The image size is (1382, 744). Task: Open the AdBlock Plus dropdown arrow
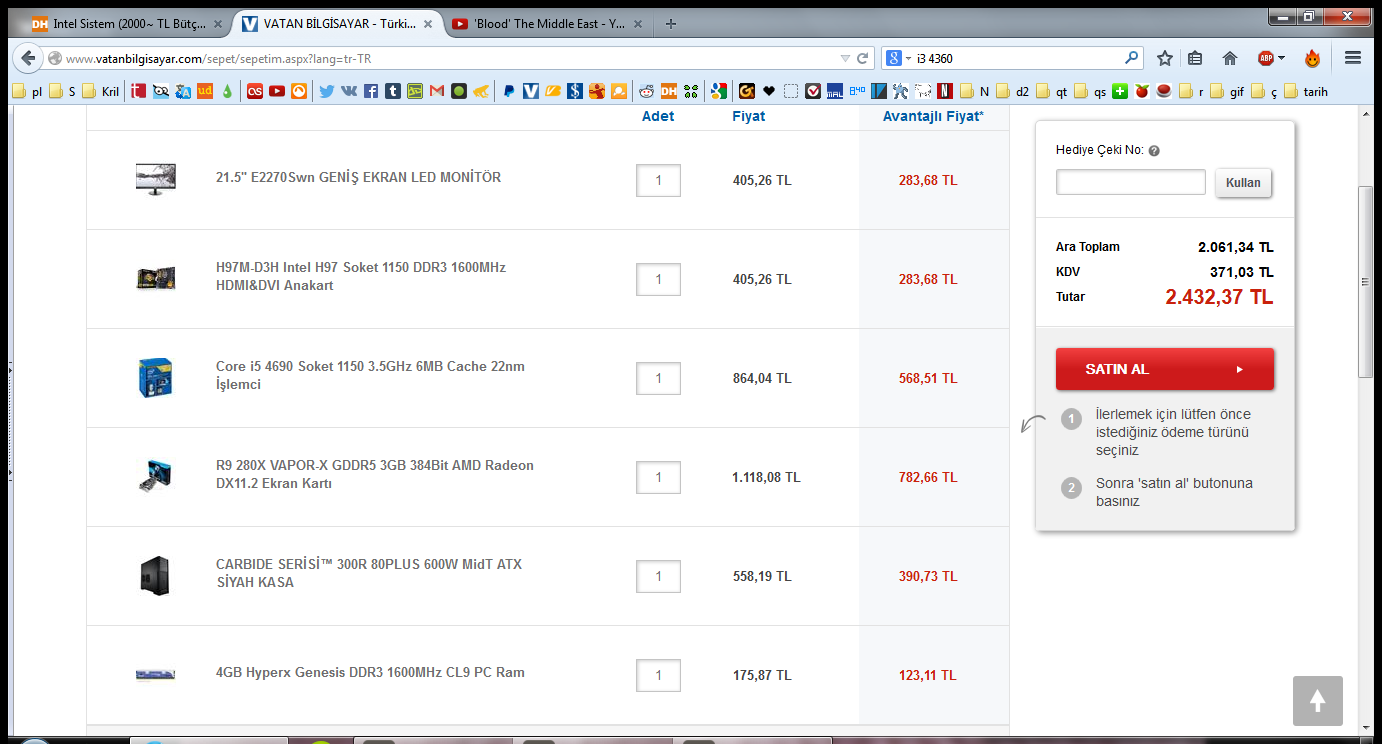(1281, 58)
